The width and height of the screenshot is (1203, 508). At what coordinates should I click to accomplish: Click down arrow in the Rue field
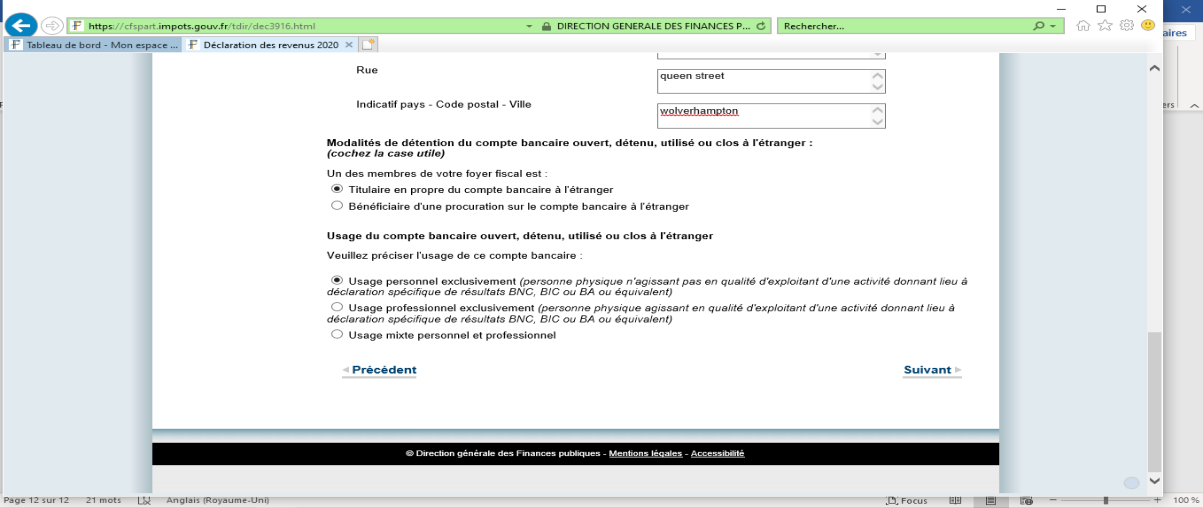pyautogui.click(x=877, y=87)
